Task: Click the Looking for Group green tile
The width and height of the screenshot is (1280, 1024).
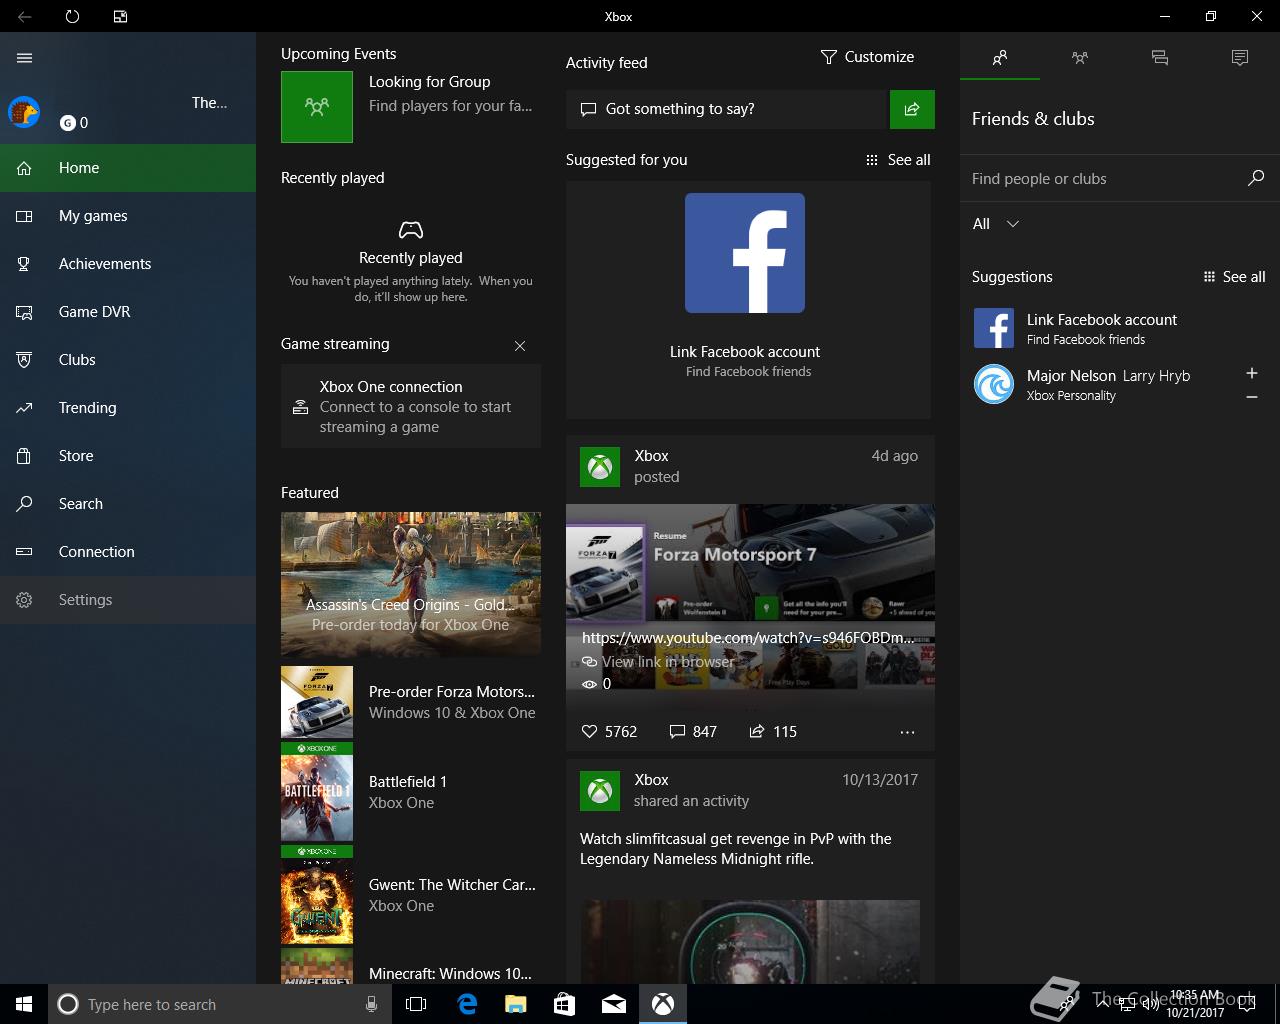Action: click(317, 107)
